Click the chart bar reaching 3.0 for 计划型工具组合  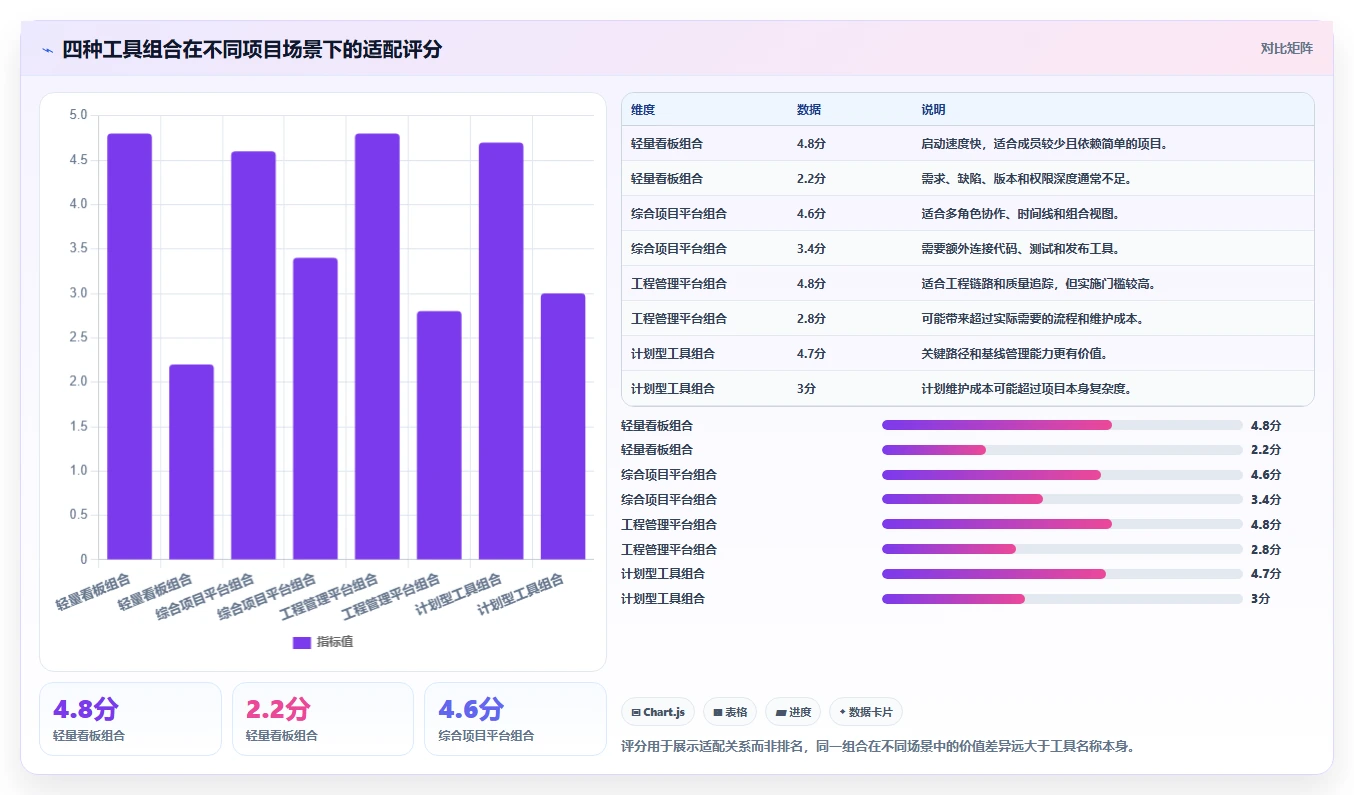[x=563, y=426]
